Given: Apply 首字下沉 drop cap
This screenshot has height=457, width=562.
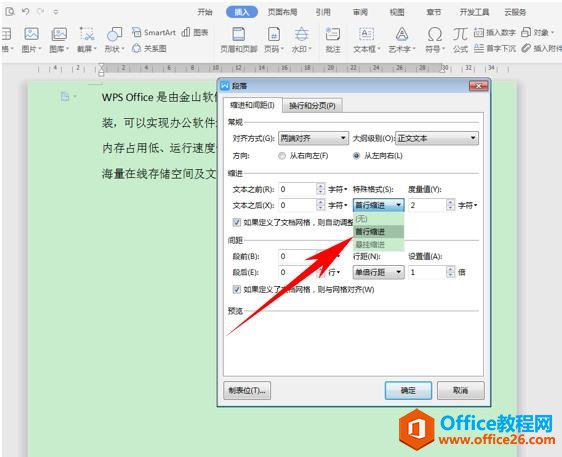Looking at the screenshot, I should pos(495,48).
